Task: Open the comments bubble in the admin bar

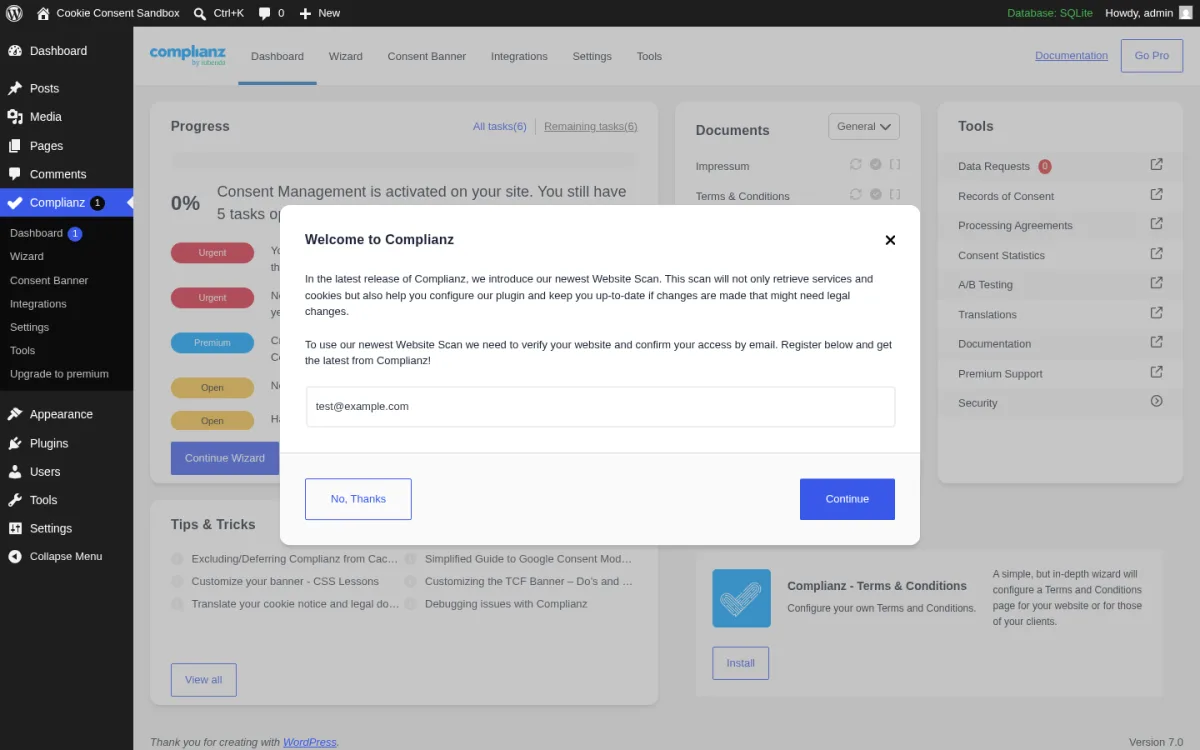Action: click(x=271, y=13)
